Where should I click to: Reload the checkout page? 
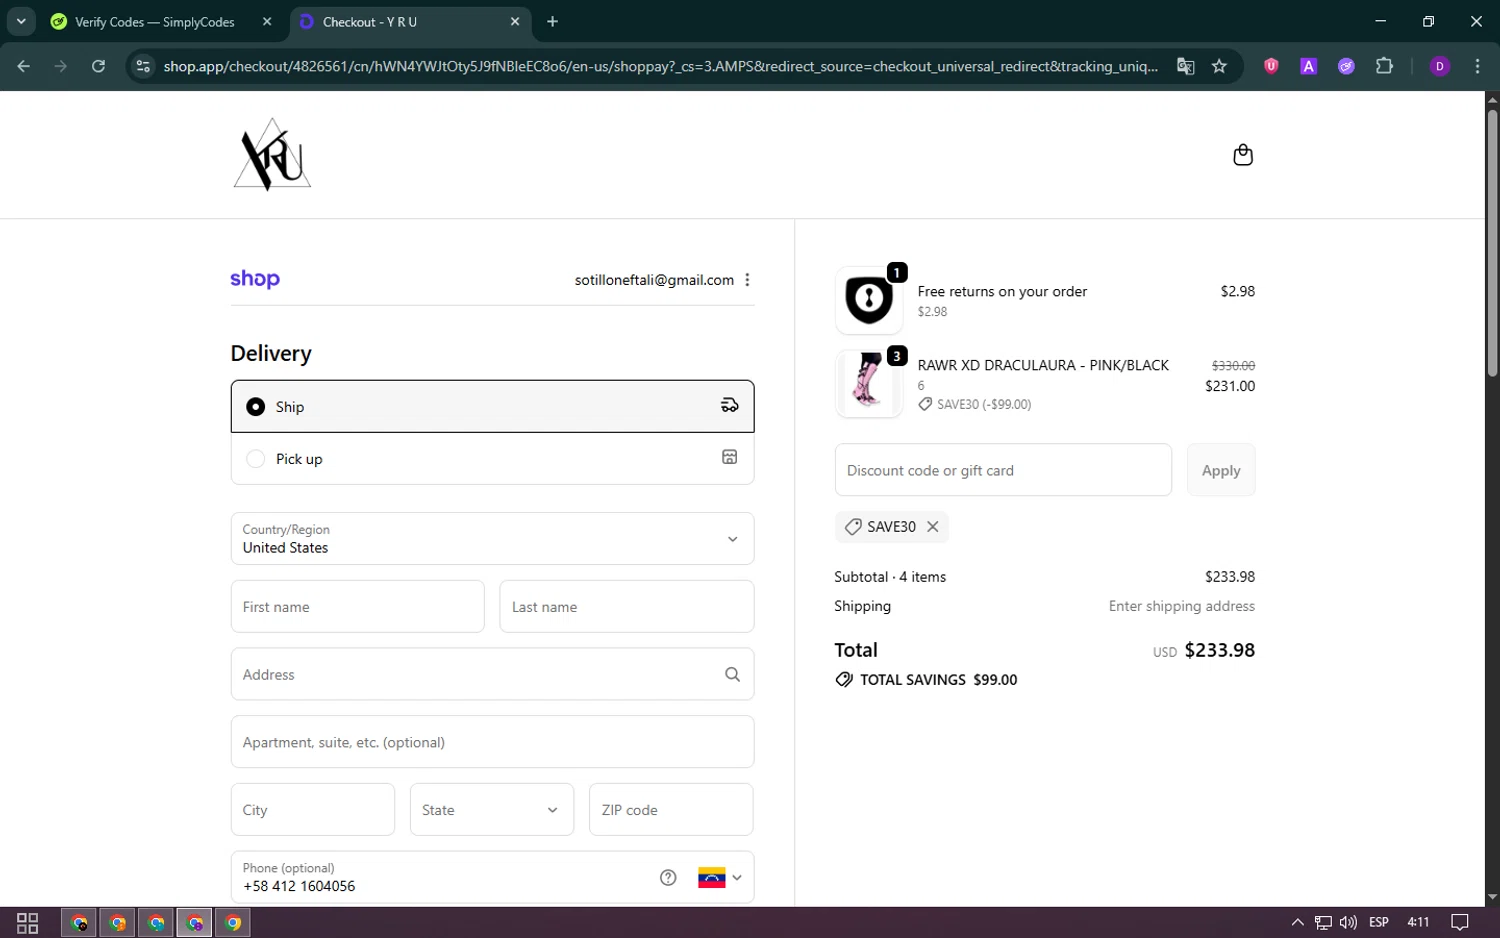(x=98, y=66)
